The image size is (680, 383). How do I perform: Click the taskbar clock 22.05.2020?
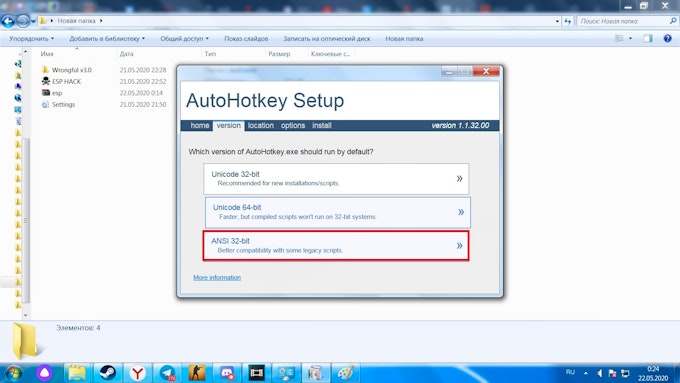(x=653, y=373)
